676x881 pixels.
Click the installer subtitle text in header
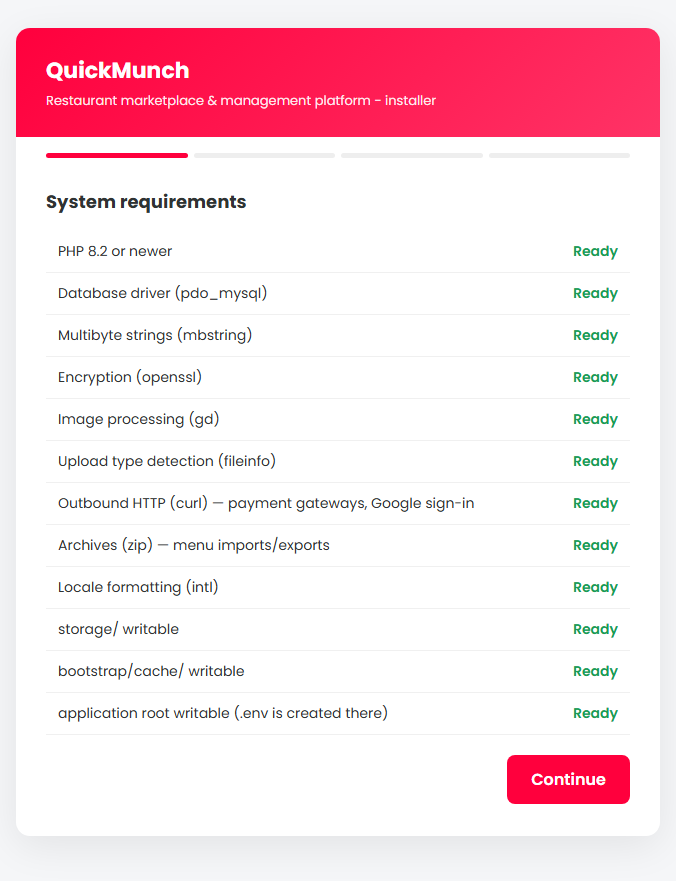coord(241,101)
